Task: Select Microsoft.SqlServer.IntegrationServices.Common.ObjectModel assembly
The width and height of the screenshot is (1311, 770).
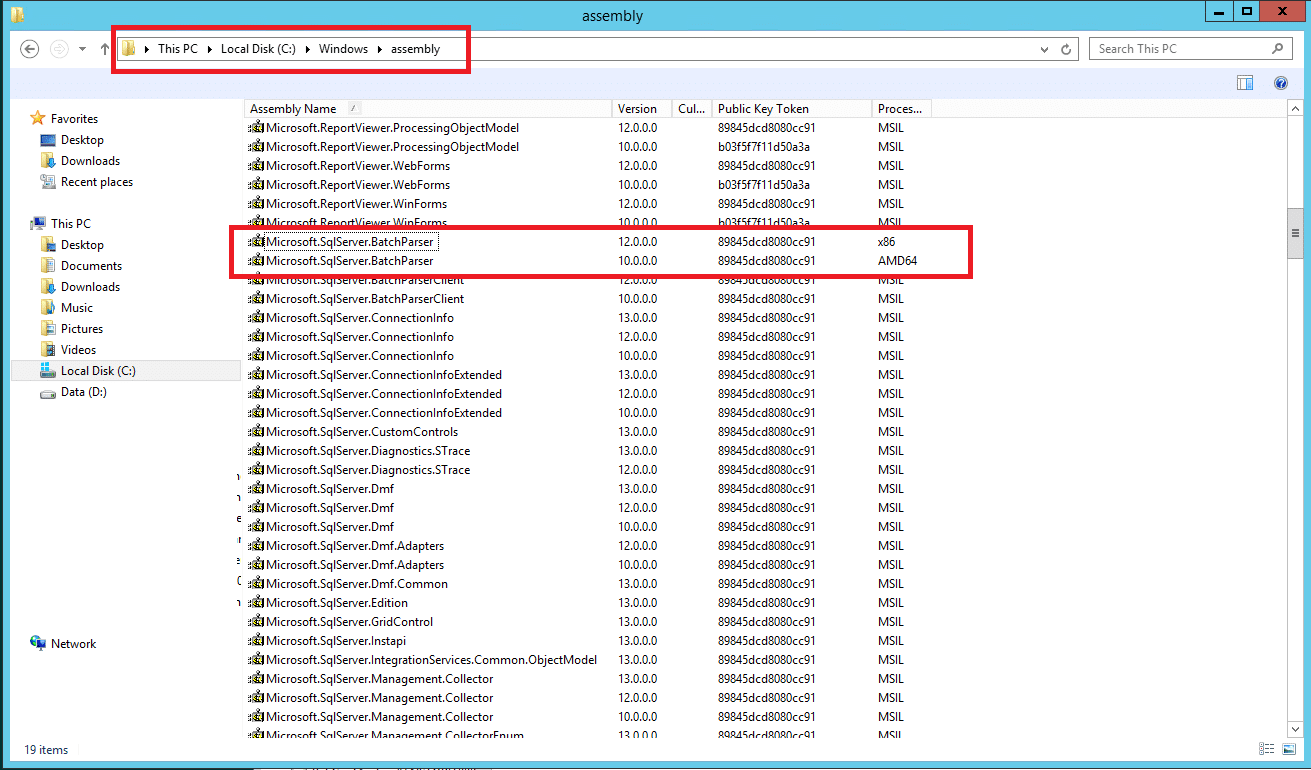Action: [590, 660]
